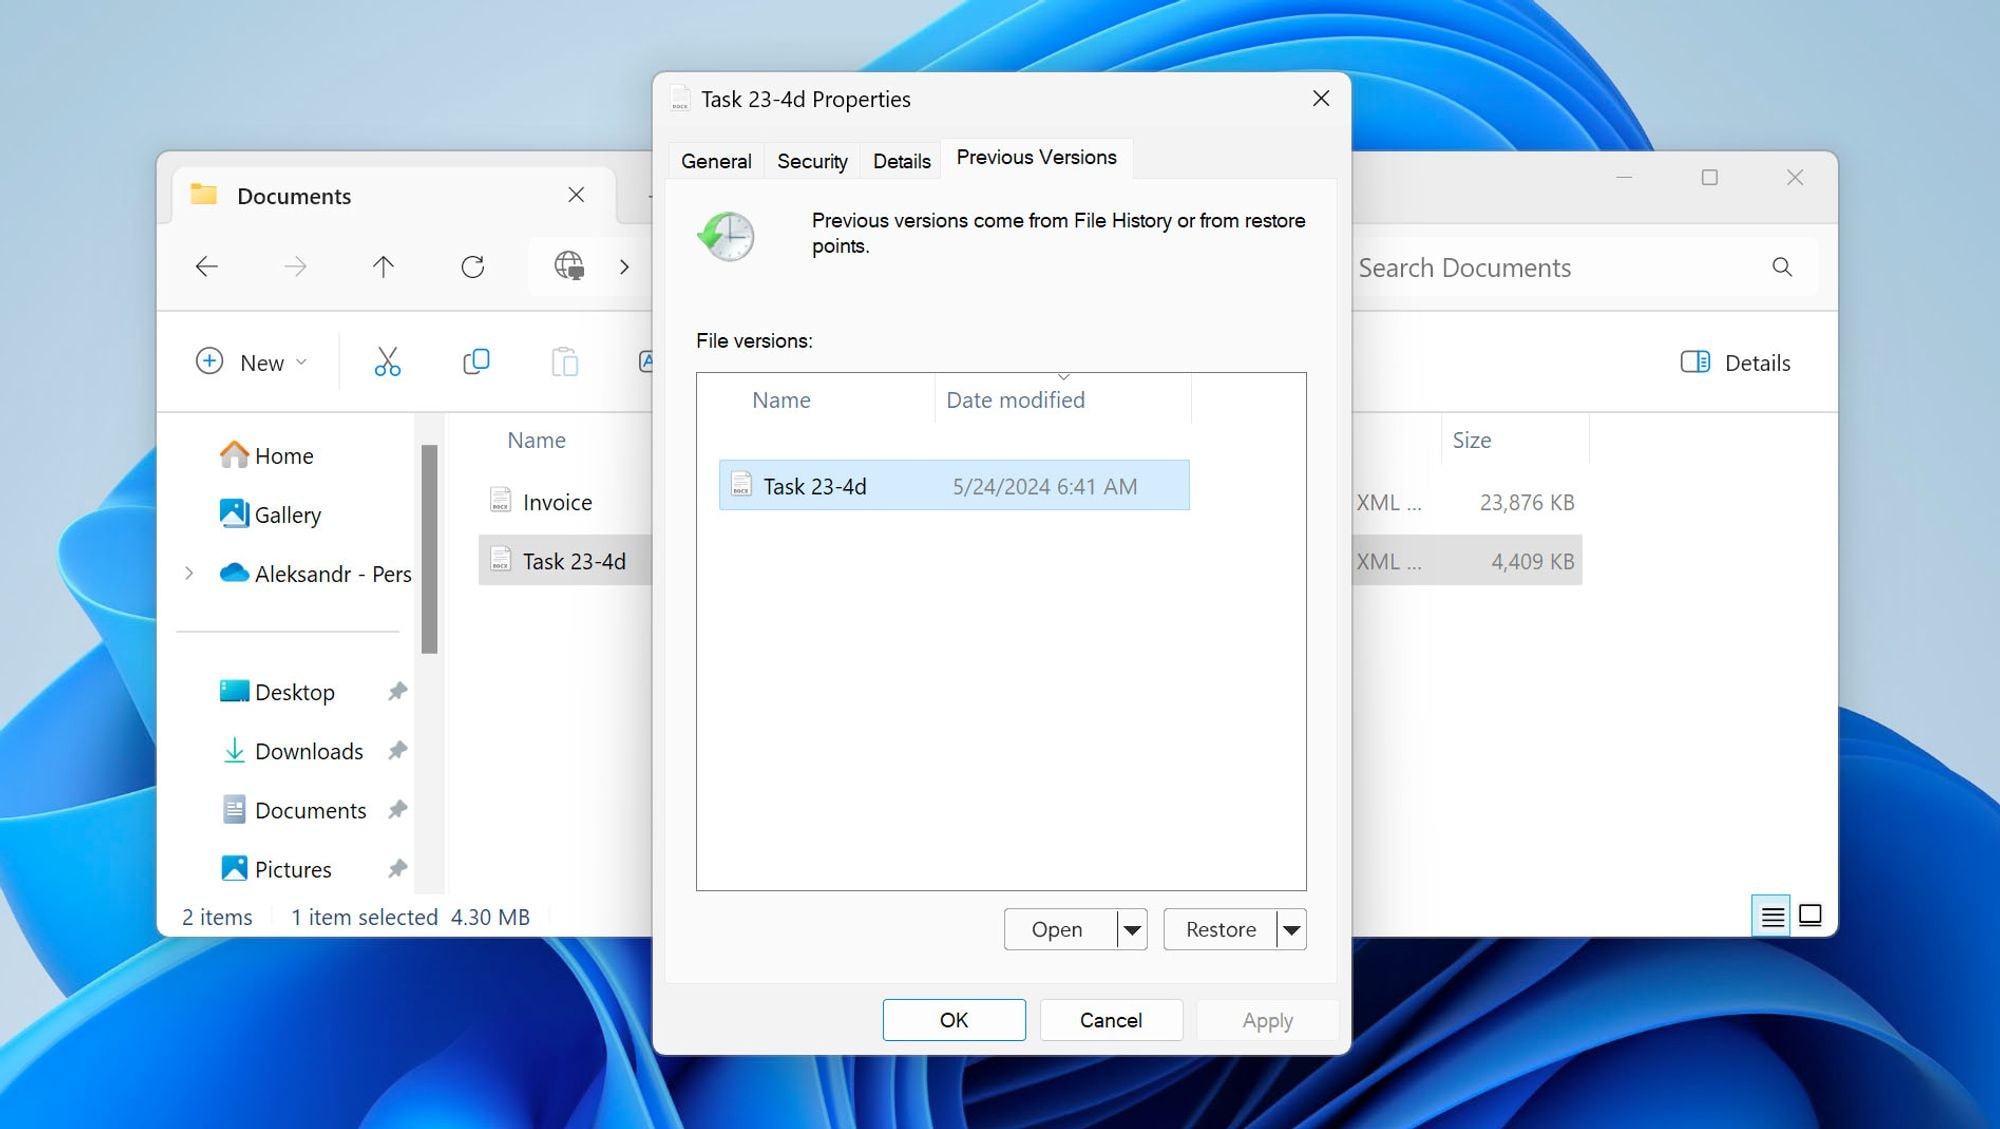Expand the Restore dropdown arrow
Viewport: 2000px width, 1129px height.
click(1291, 930)
